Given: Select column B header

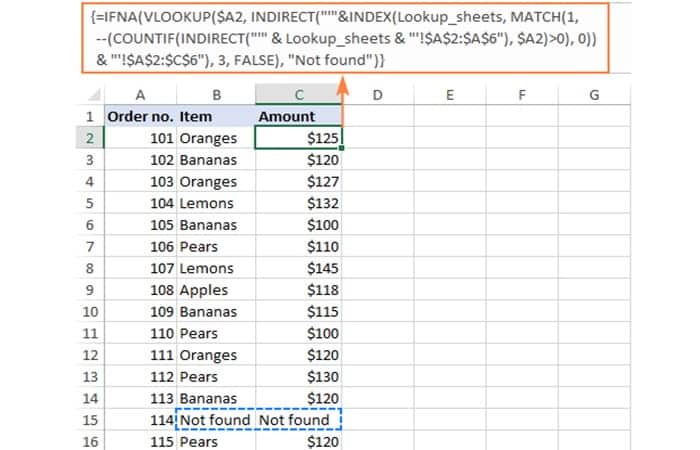Looking at the screenshot, I should click(x=216, y=95).
